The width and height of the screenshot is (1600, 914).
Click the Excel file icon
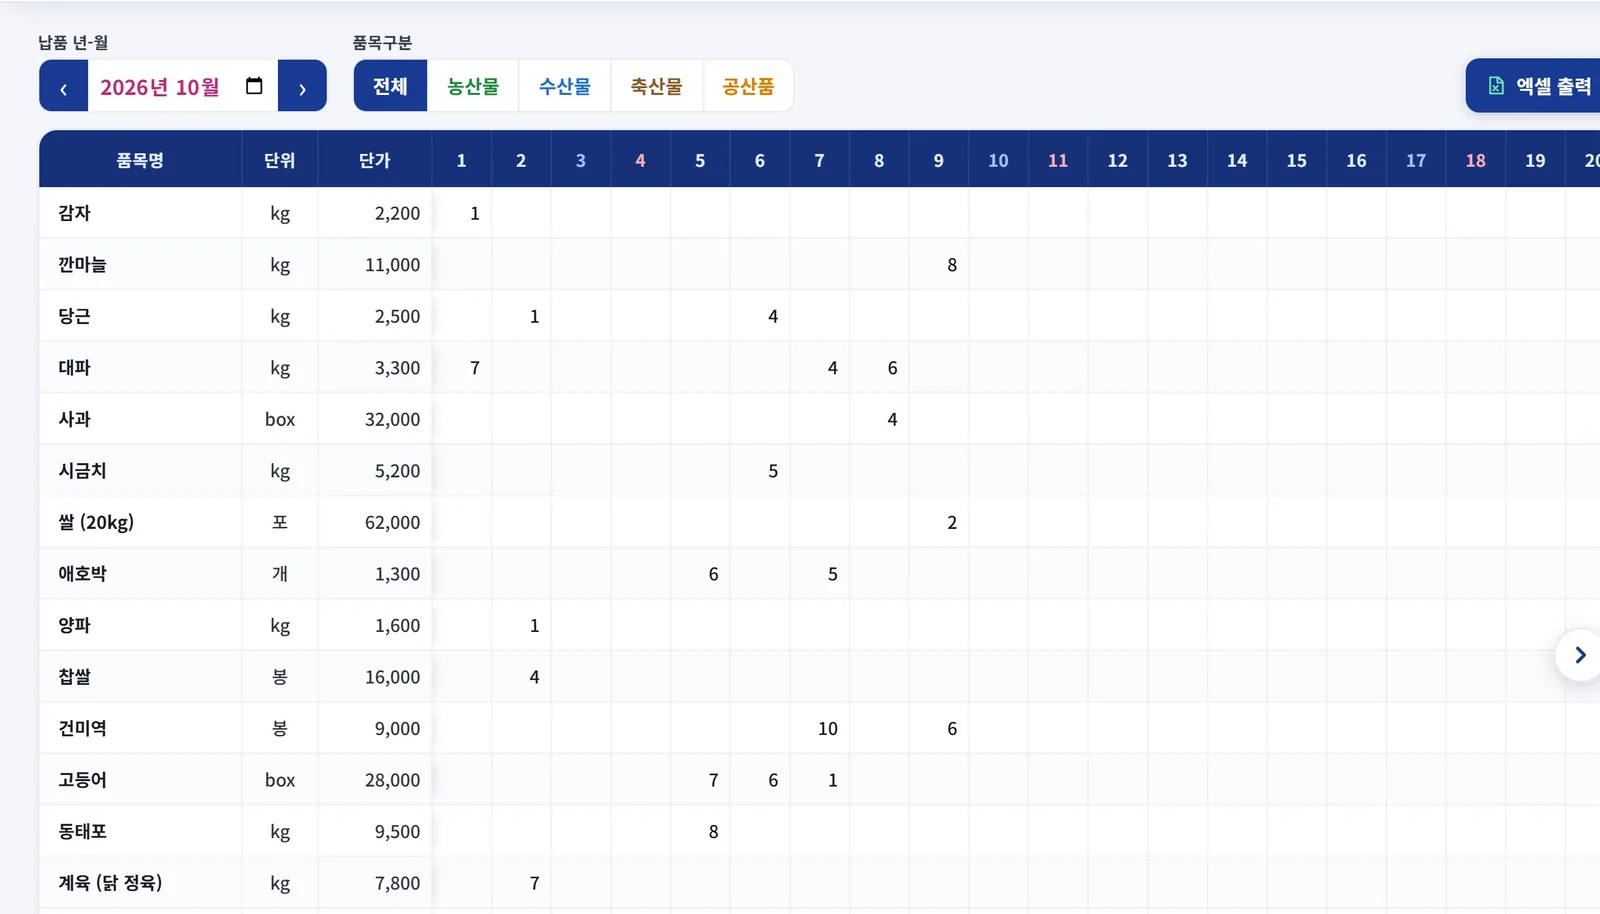(x=1496, y=86)
